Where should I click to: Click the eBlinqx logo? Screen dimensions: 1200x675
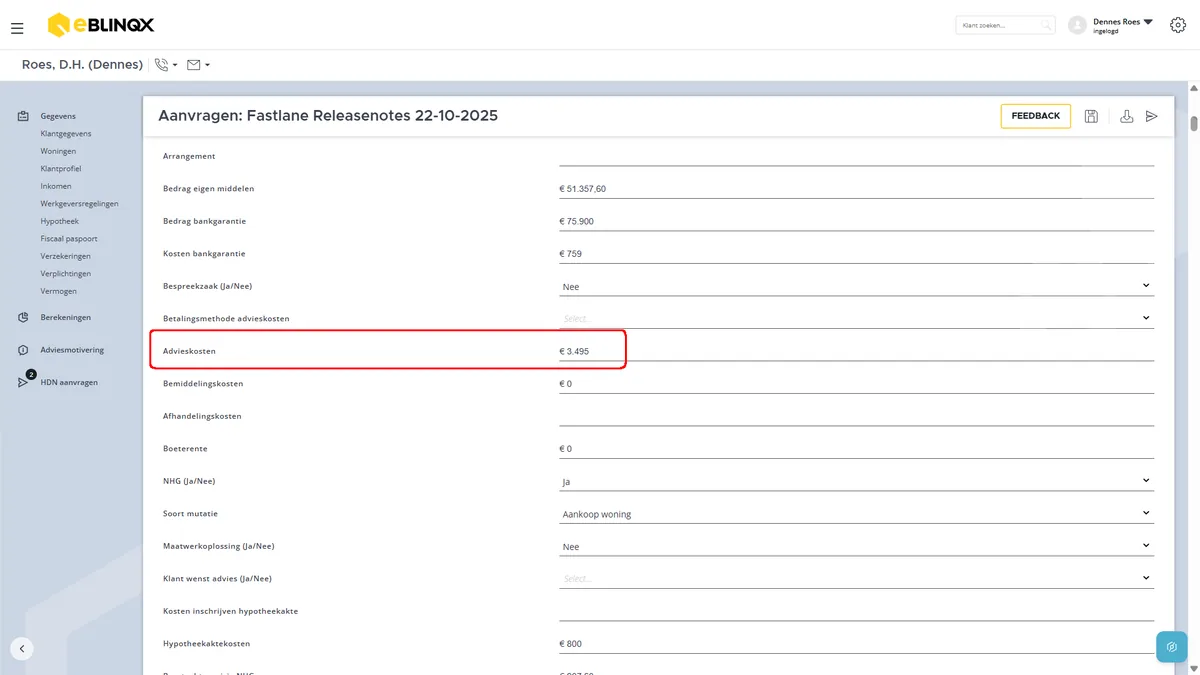(101, 25)
